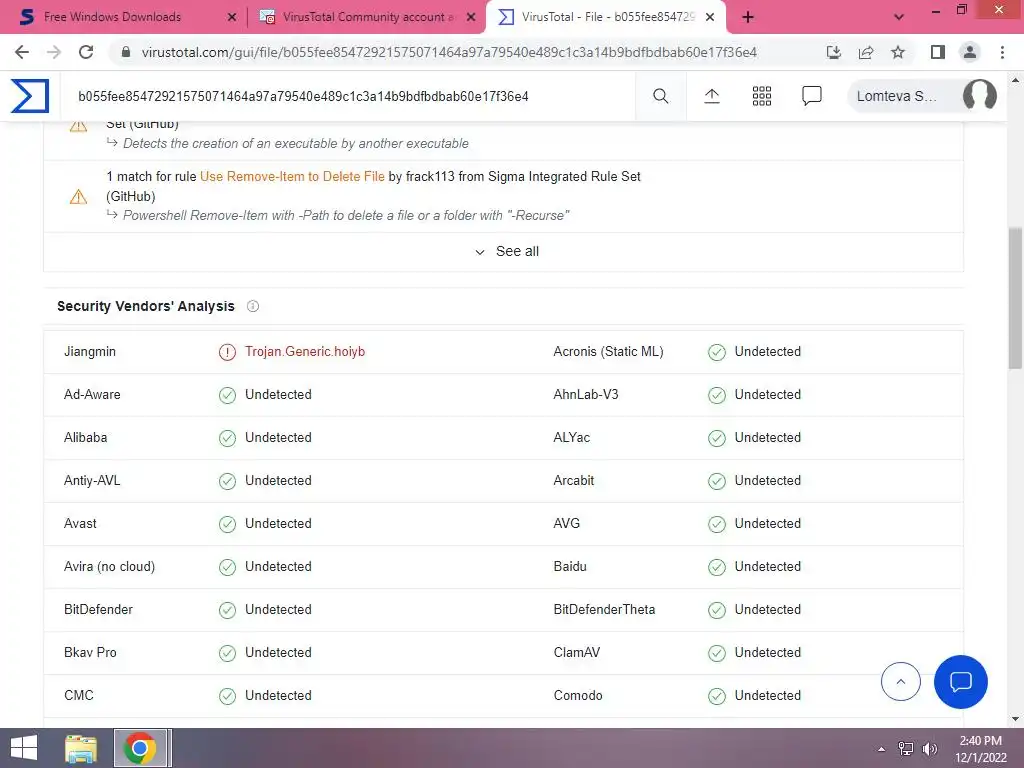Viewport: 1024px width, 768px height.
Task: Click Chrome back arrow
Action: (22, 52)
